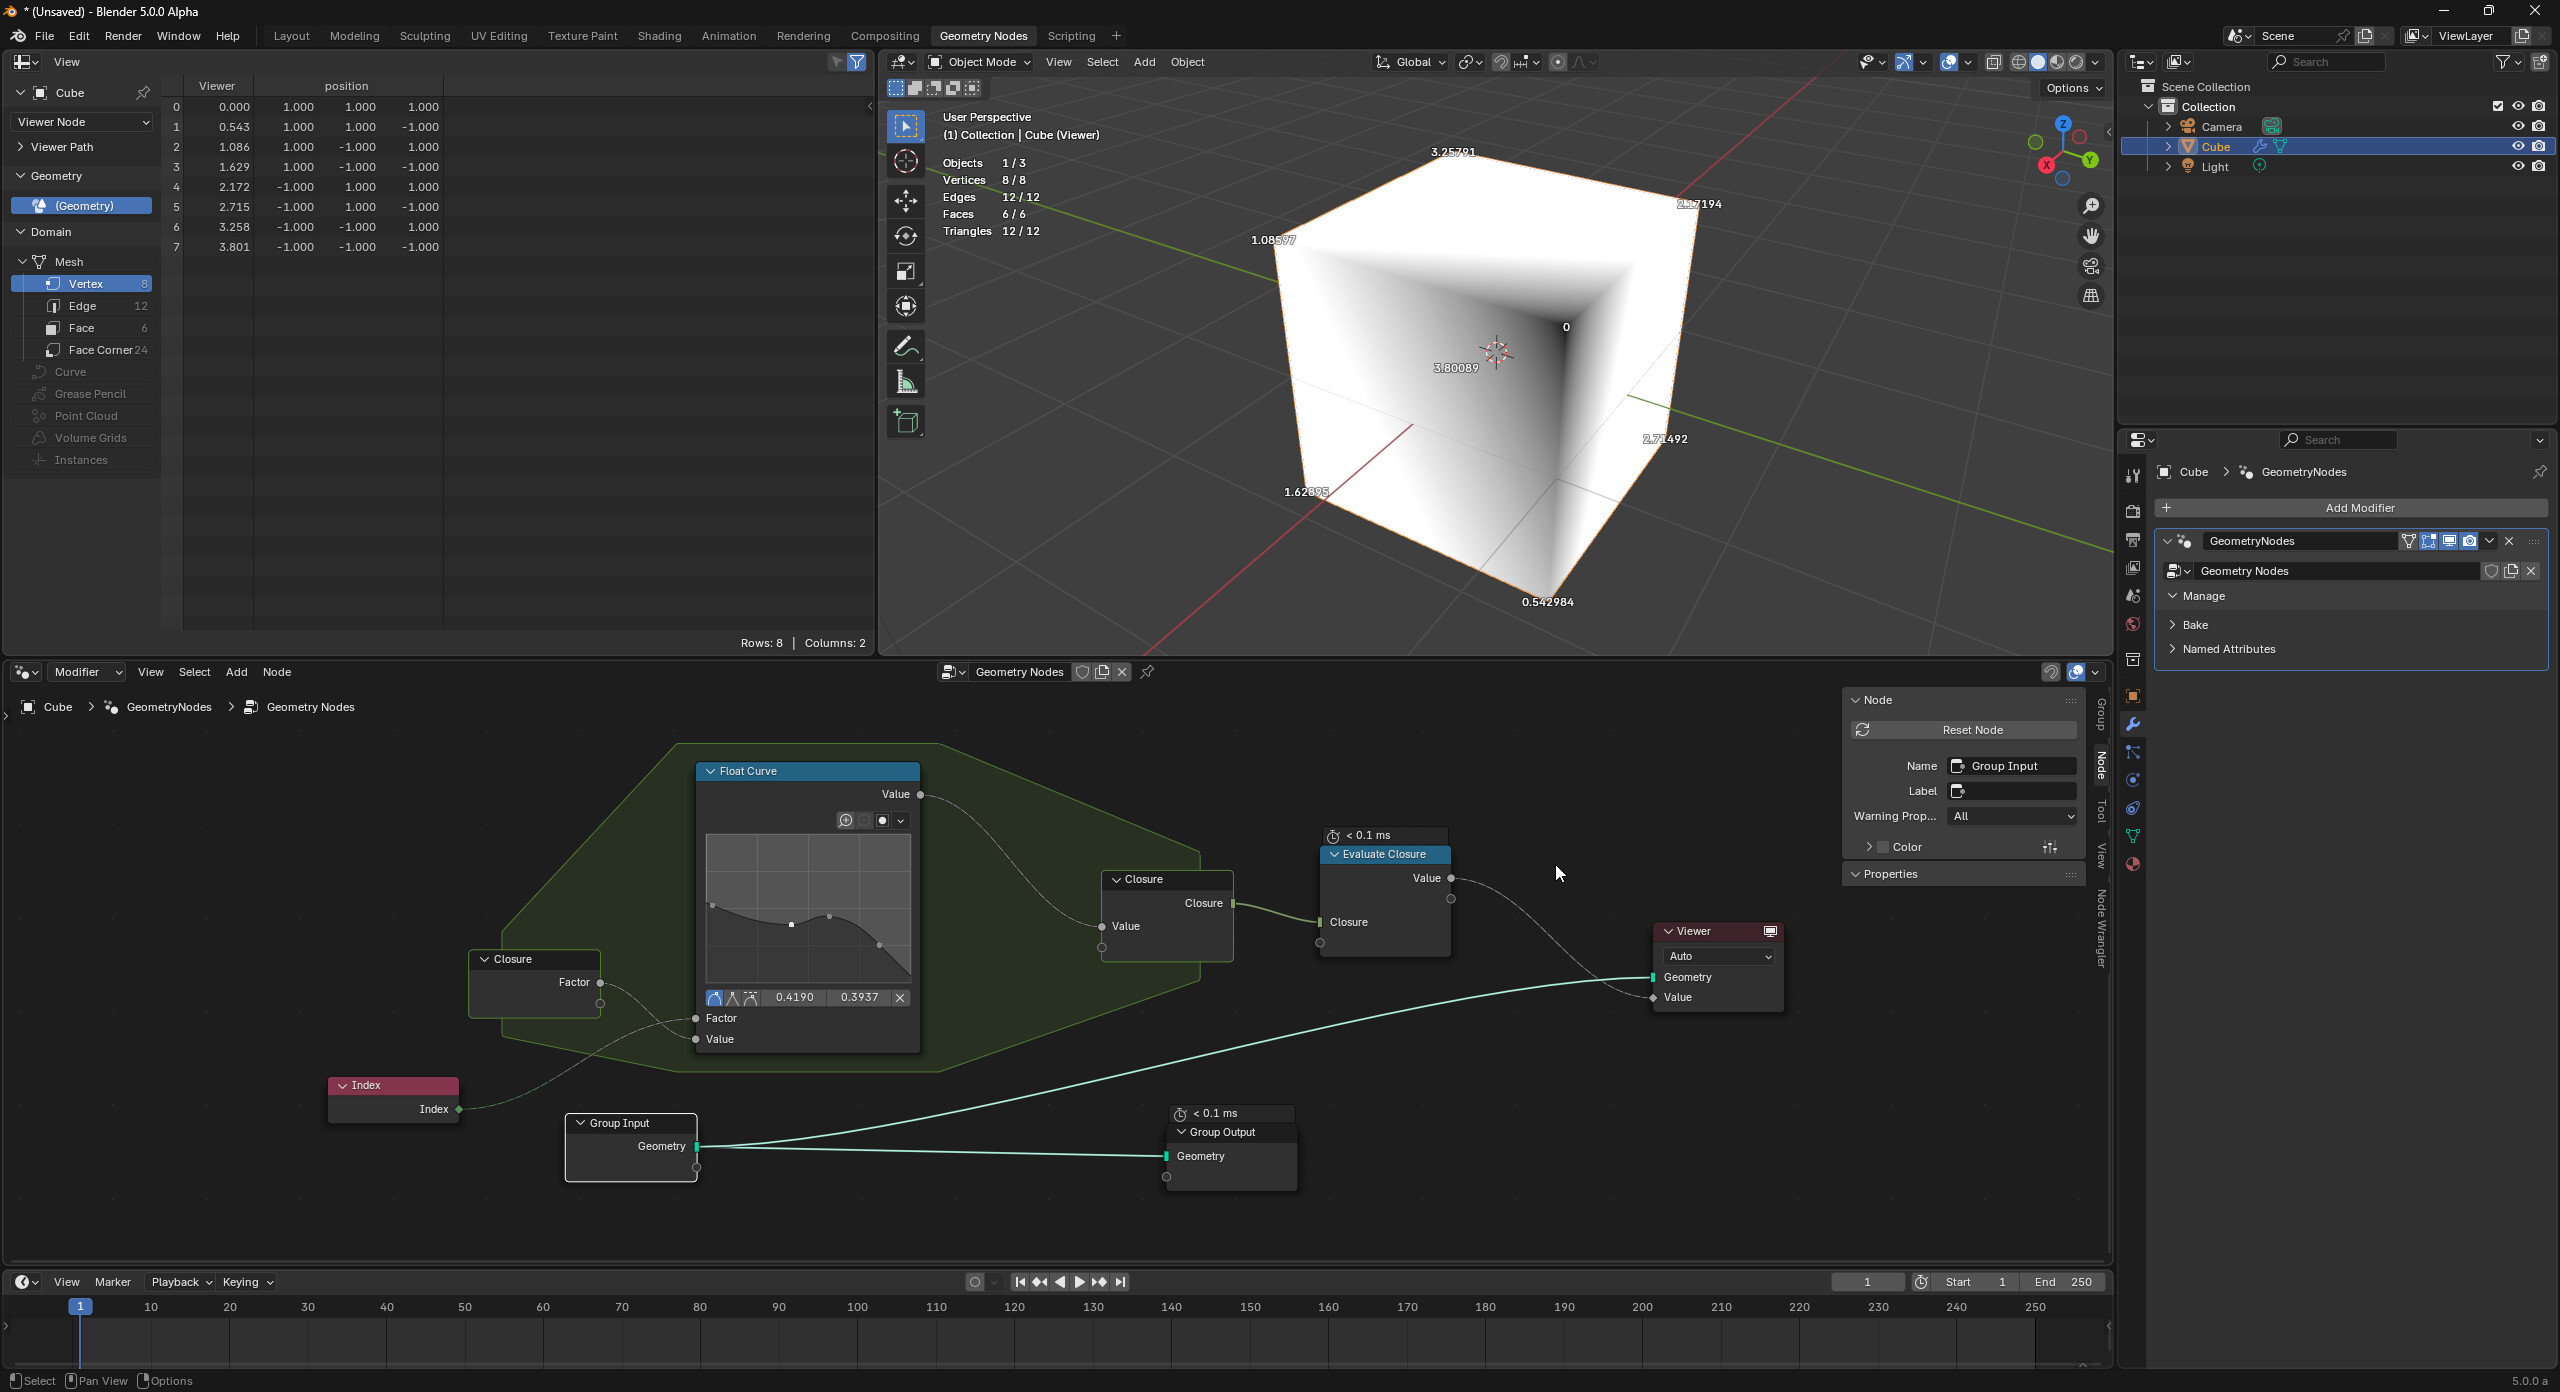This screenshot has width=2560, height=1392.
Task: Open the Material properties tab icon
Action: click(2132, 864)
